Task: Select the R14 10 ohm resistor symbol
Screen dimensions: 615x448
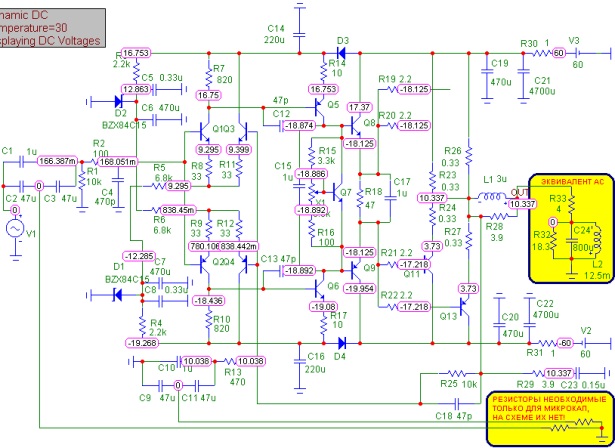Action: click(x=324, y=71)
